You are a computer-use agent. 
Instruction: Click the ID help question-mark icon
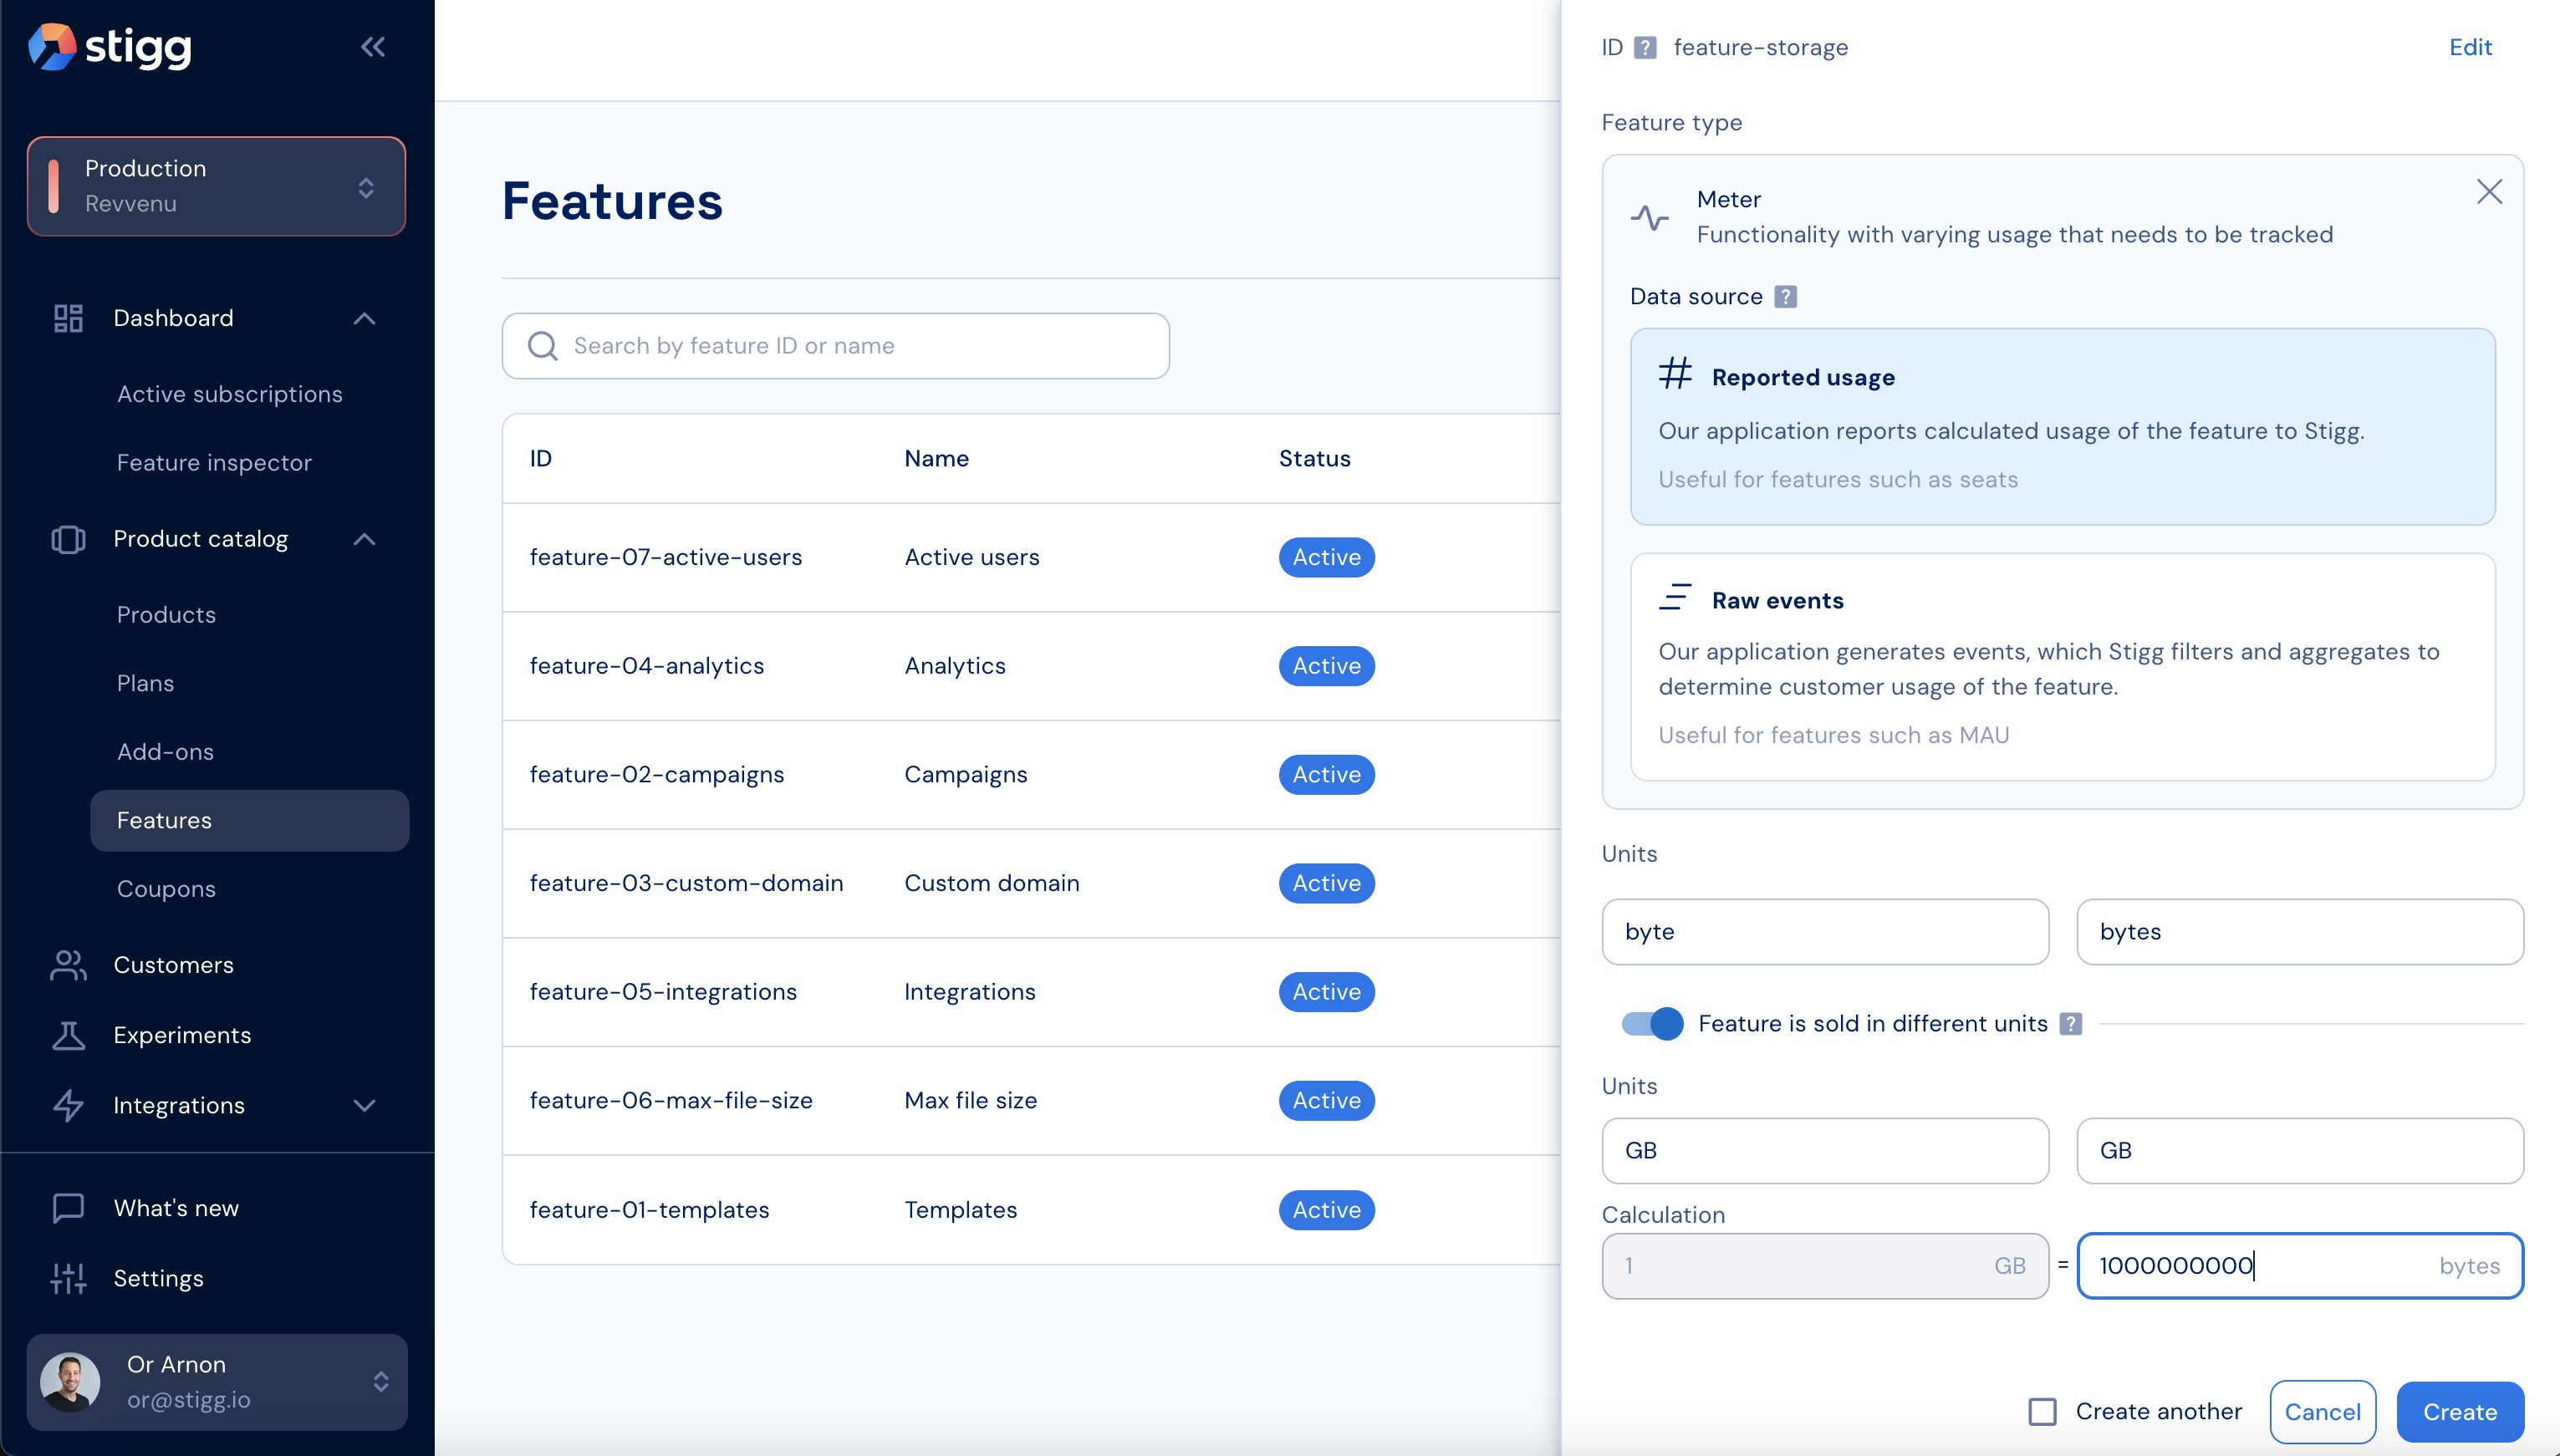(1645, 47)
